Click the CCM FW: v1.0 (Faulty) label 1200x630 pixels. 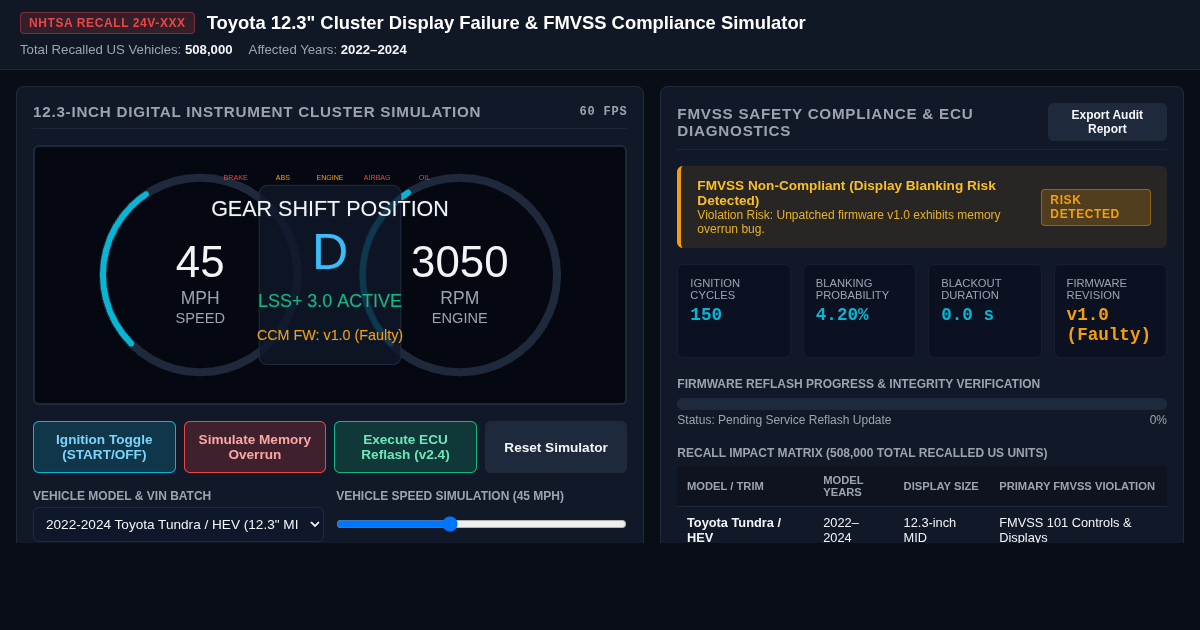coord(330,335)
